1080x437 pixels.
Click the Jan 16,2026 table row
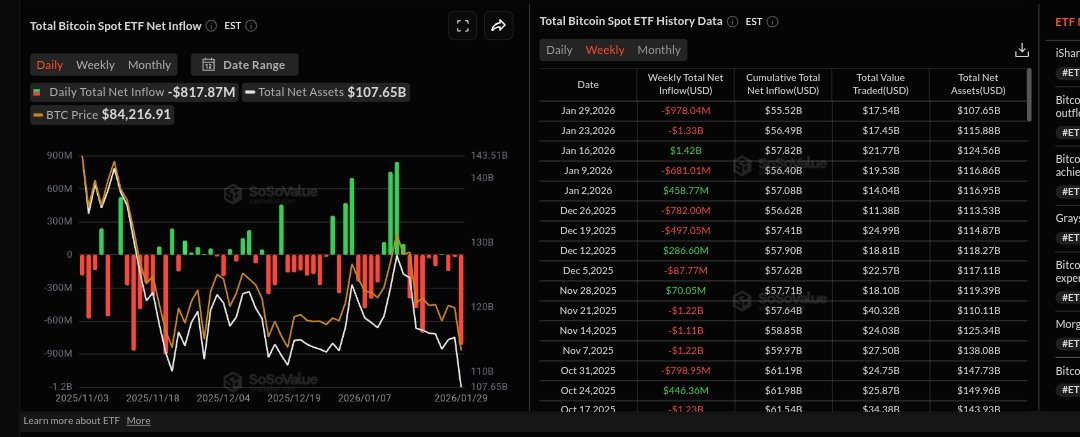[x=784, y=149]
